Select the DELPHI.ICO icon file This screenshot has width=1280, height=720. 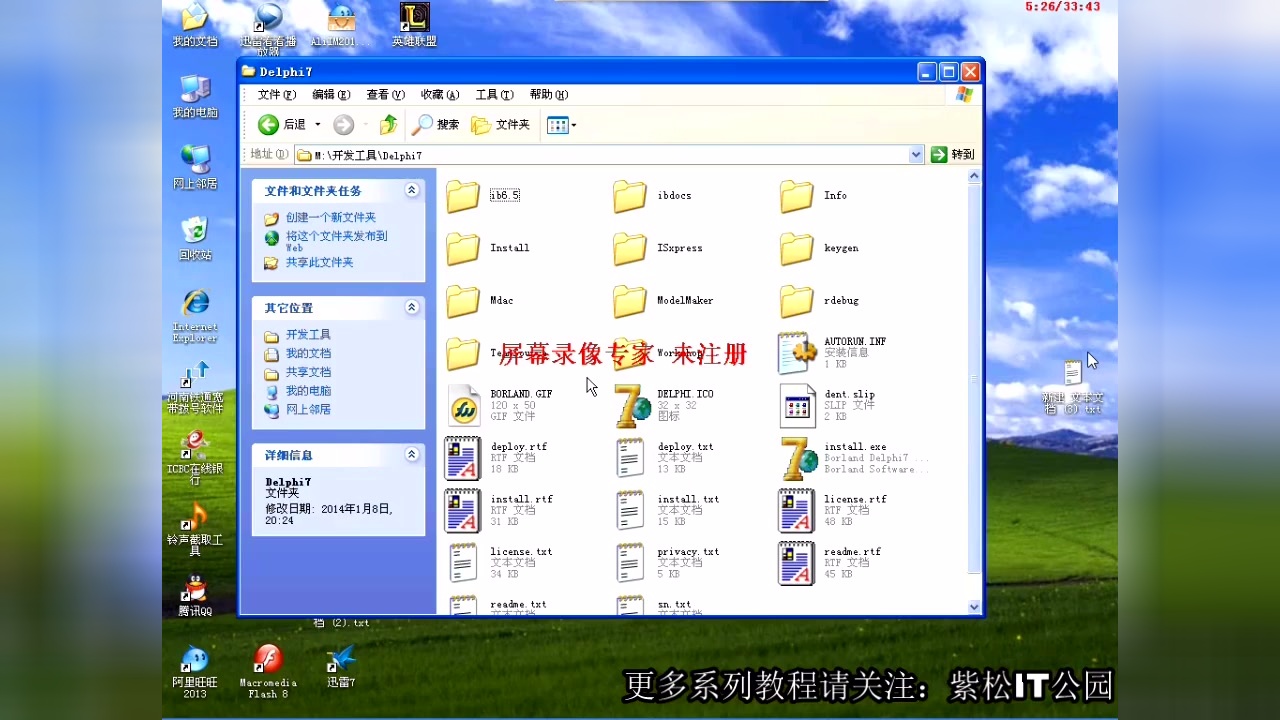point(631,405)
